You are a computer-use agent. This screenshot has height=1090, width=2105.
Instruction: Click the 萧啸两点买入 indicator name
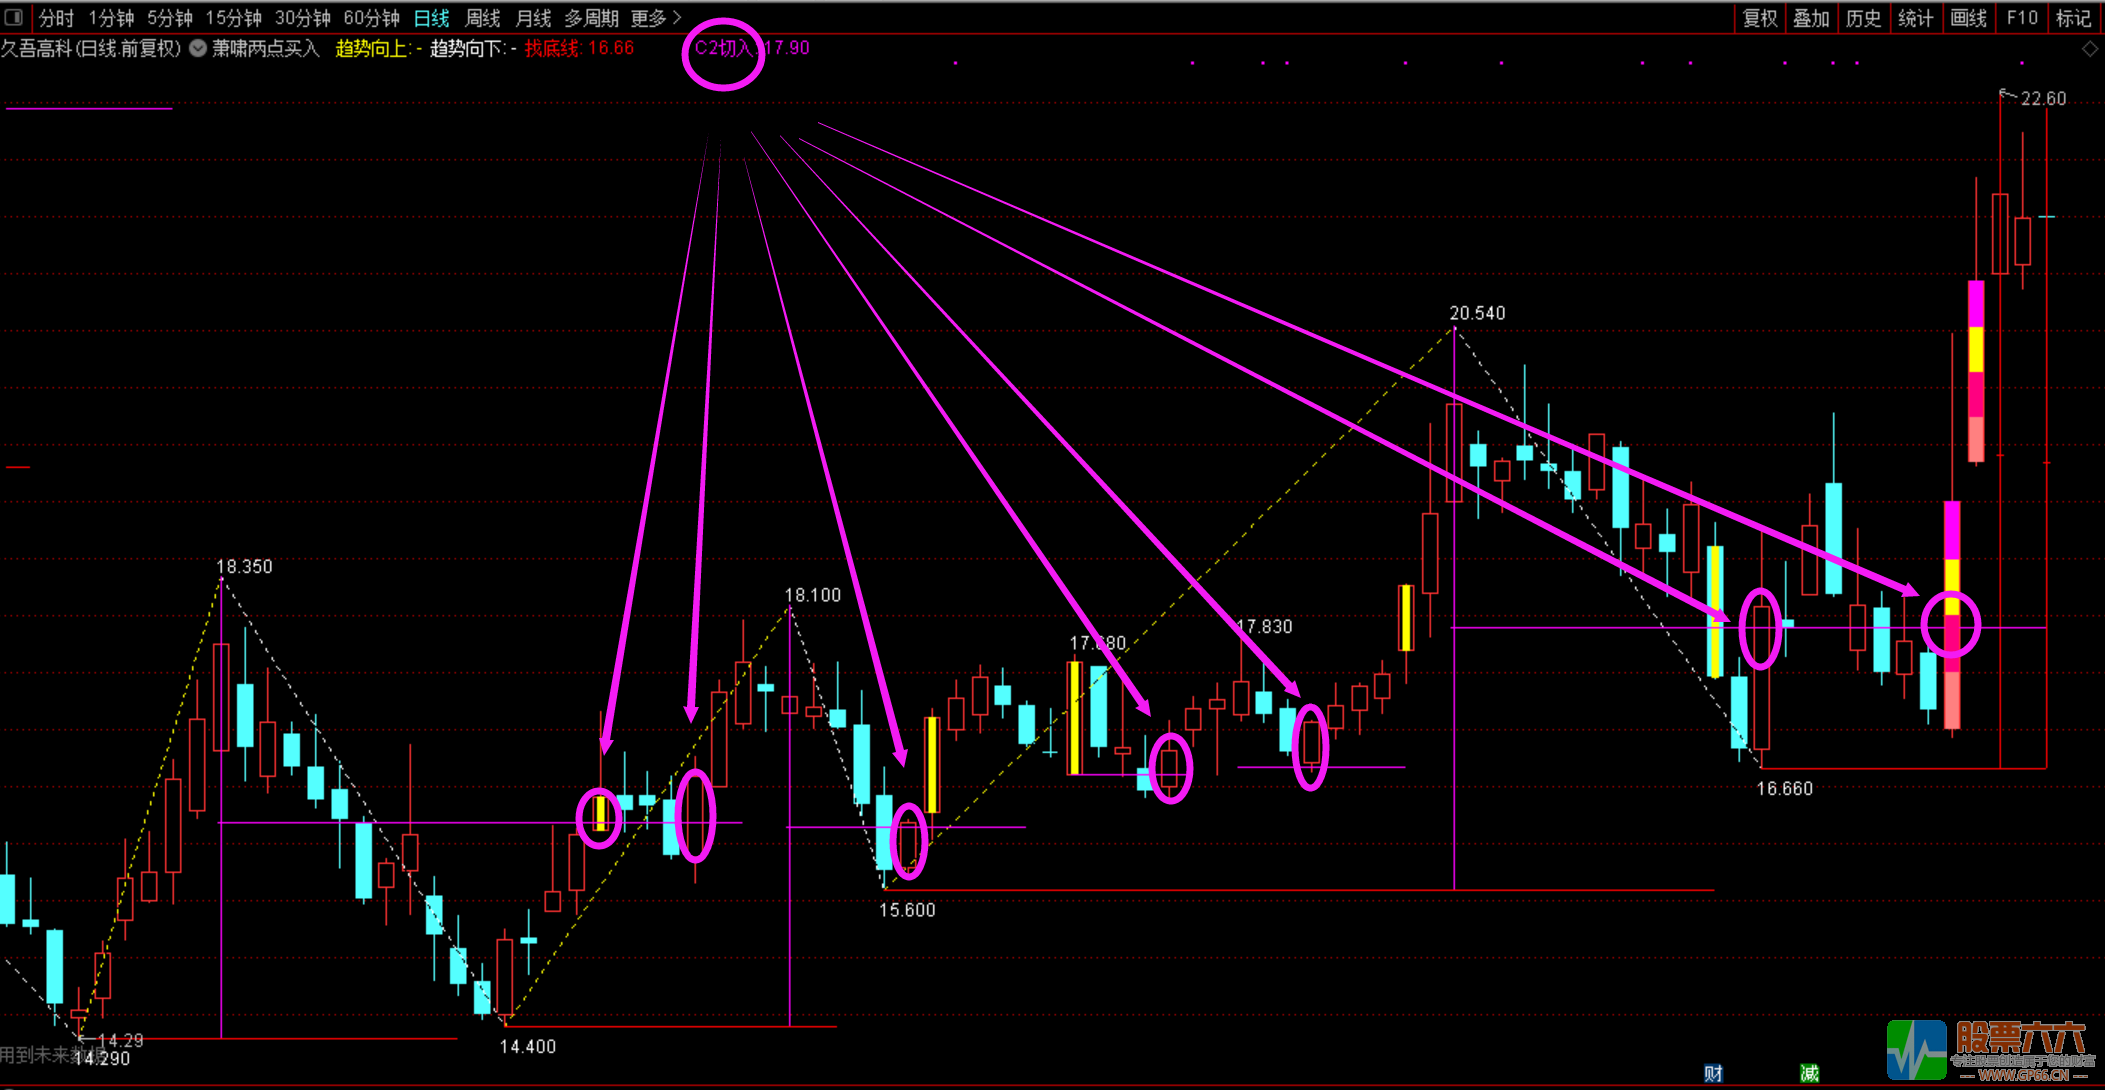(265, 48)
